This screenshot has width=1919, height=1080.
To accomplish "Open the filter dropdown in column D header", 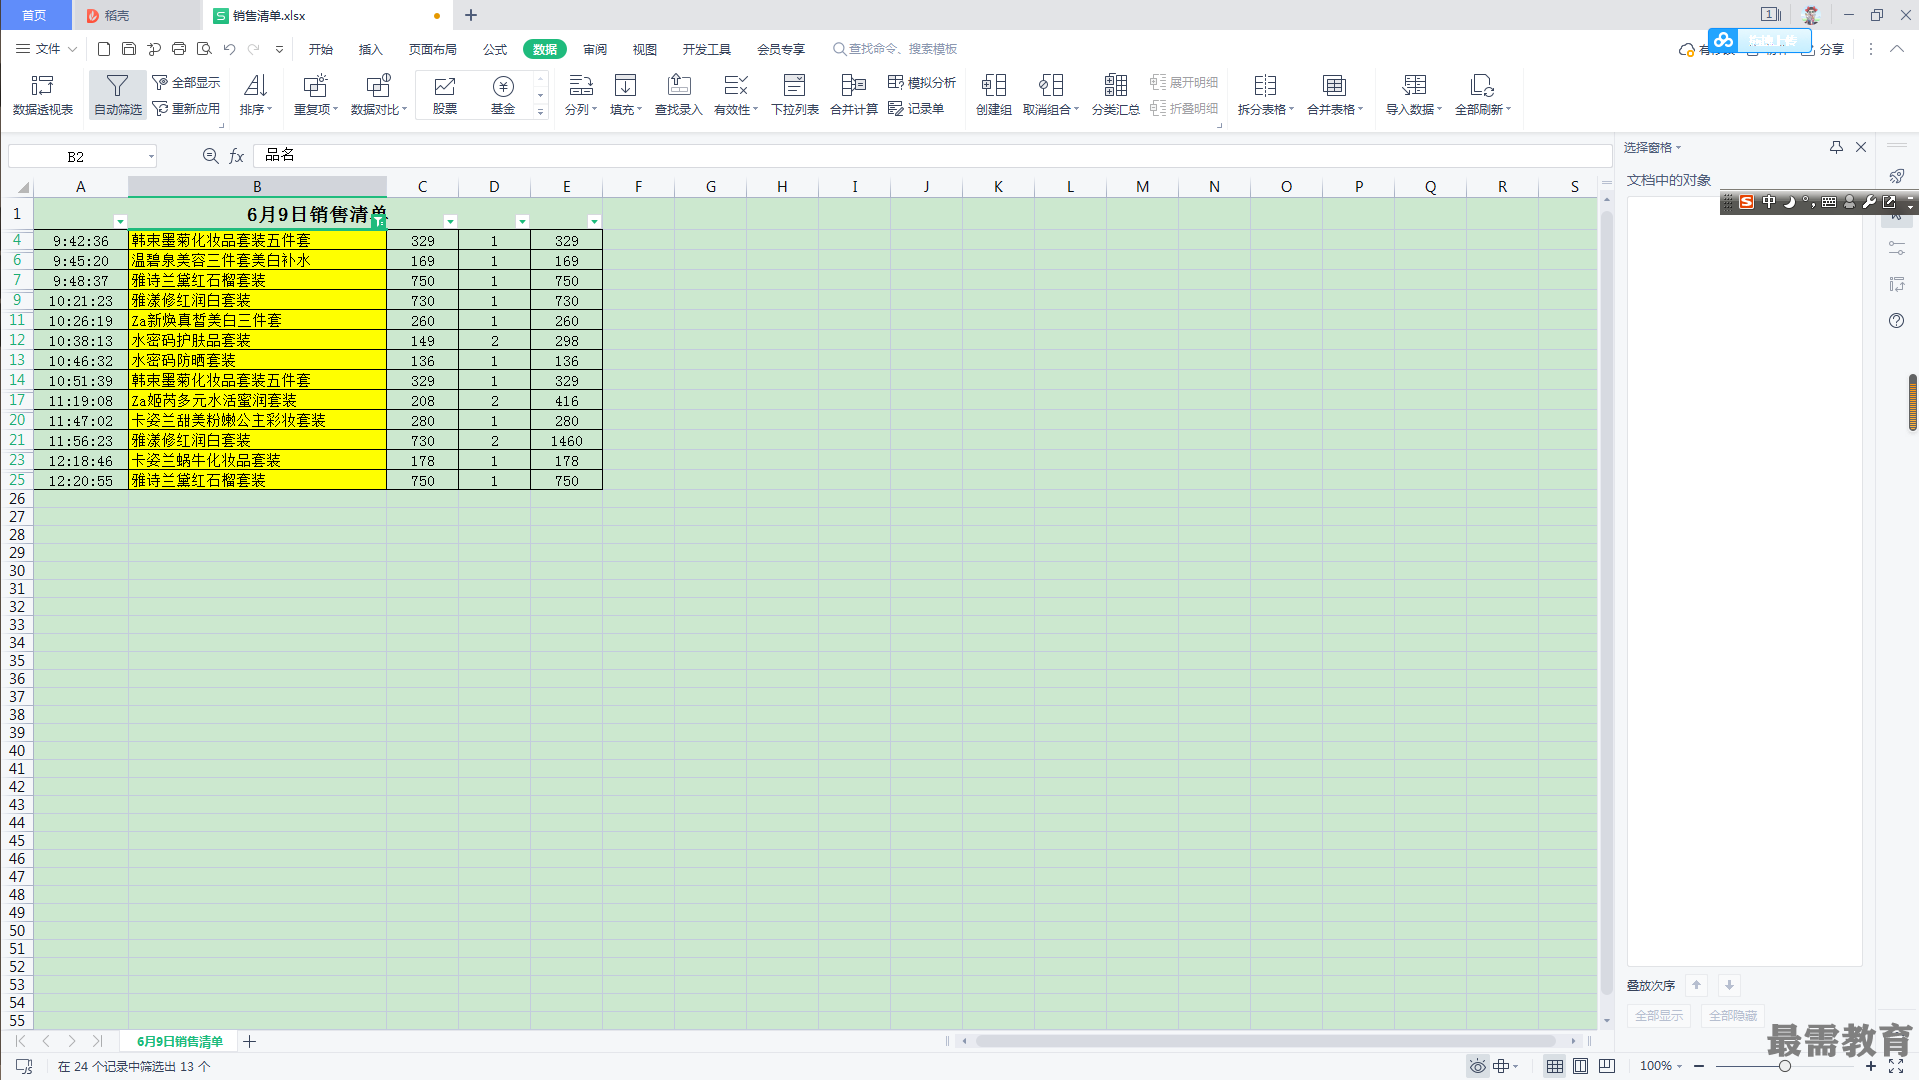I will pos(522,221).
